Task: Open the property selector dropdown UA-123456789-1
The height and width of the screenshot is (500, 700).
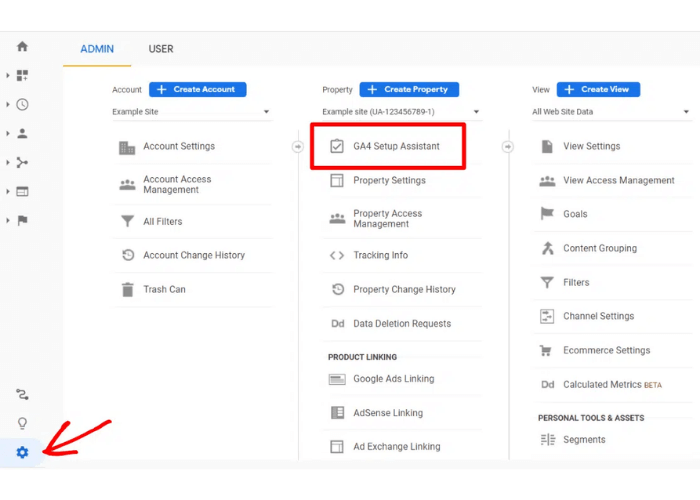Action: (402, 112)
